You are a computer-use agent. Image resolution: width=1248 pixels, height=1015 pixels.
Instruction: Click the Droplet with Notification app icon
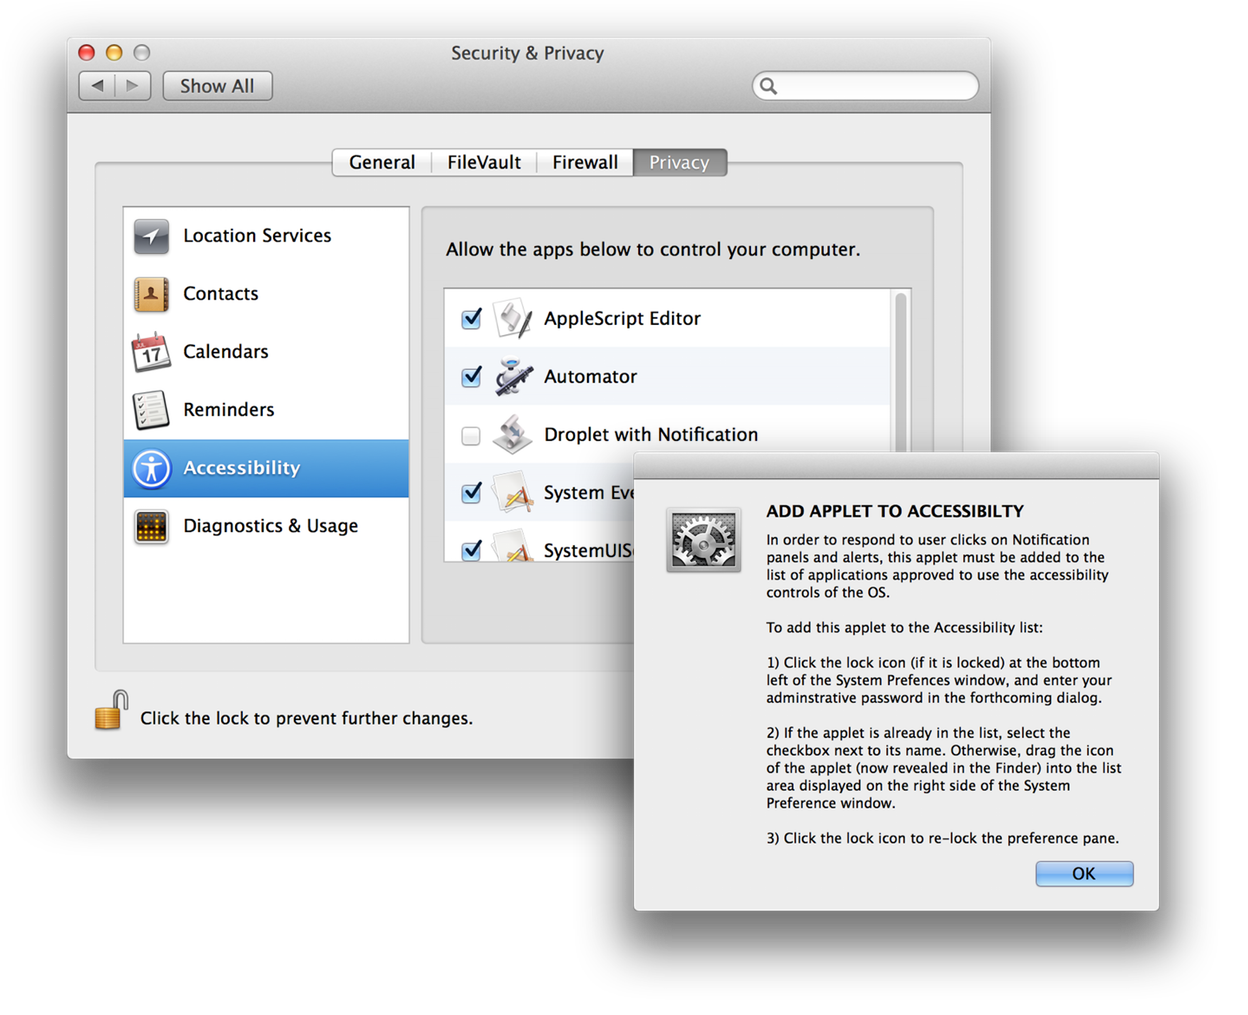click(x=513, y=435)
